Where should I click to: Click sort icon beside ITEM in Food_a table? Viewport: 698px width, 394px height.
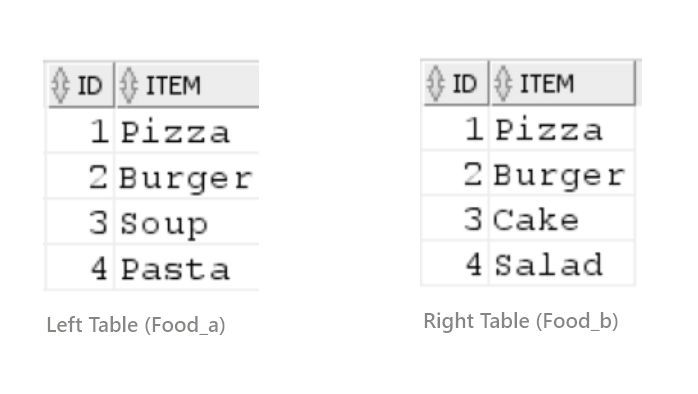(x=129, y=85)
